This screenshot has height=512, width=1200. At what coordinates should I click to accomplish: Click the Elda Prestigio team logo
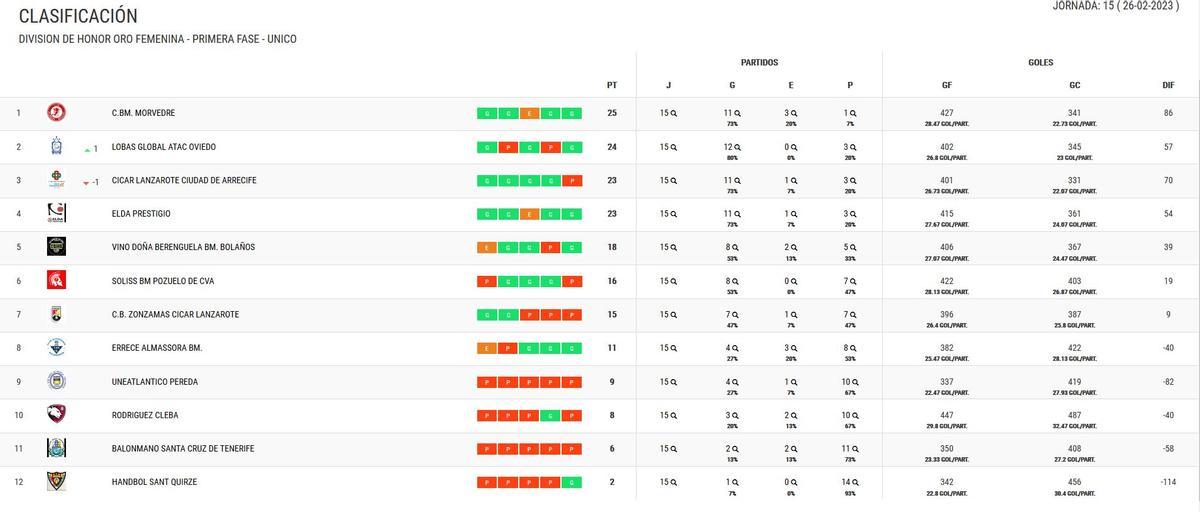[56, 213]
